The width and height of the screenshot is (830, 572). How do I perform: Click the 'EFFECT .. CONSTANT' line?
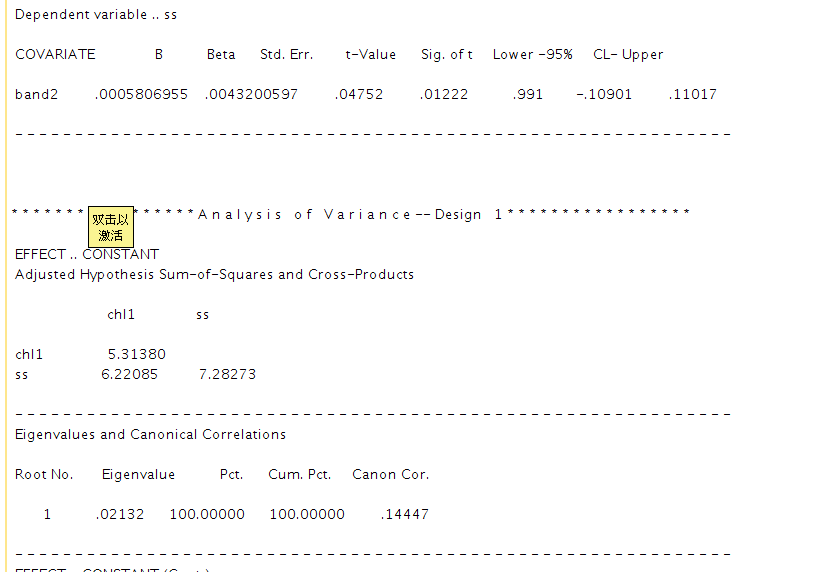click(x=87, y=254)
